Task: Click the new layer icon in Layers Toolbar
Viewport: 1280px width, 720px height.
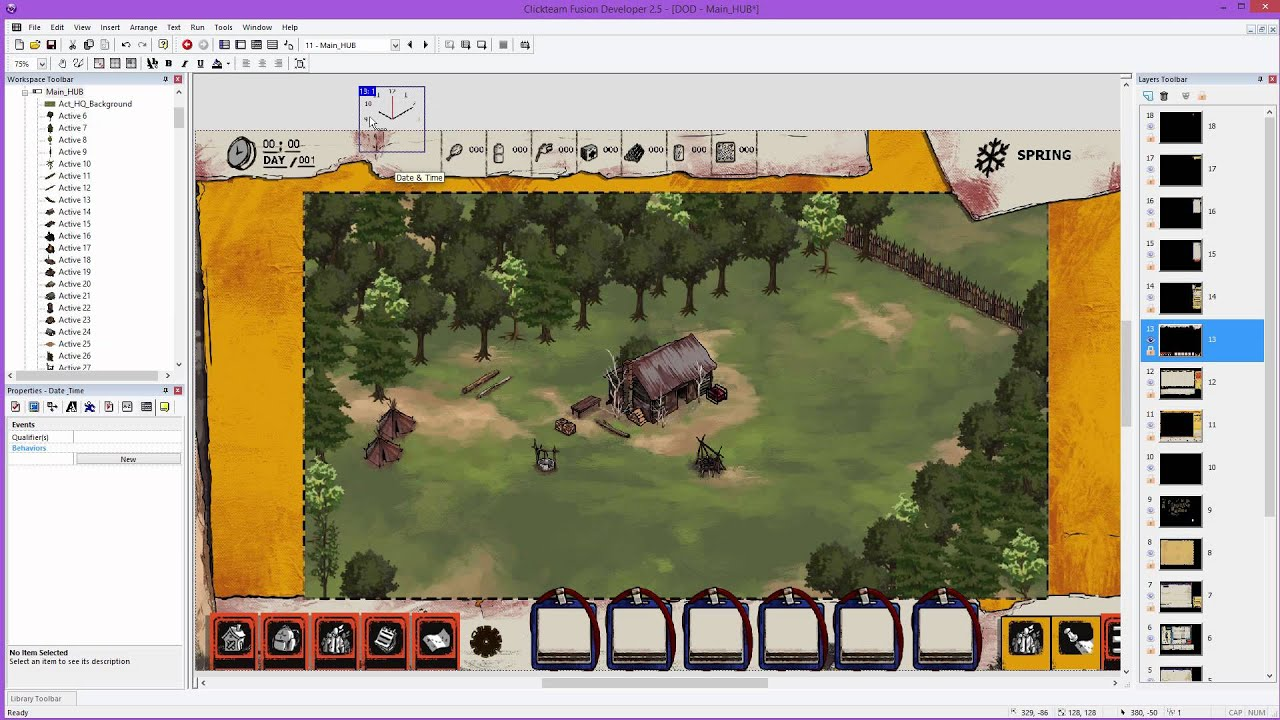Action: 1148,96
